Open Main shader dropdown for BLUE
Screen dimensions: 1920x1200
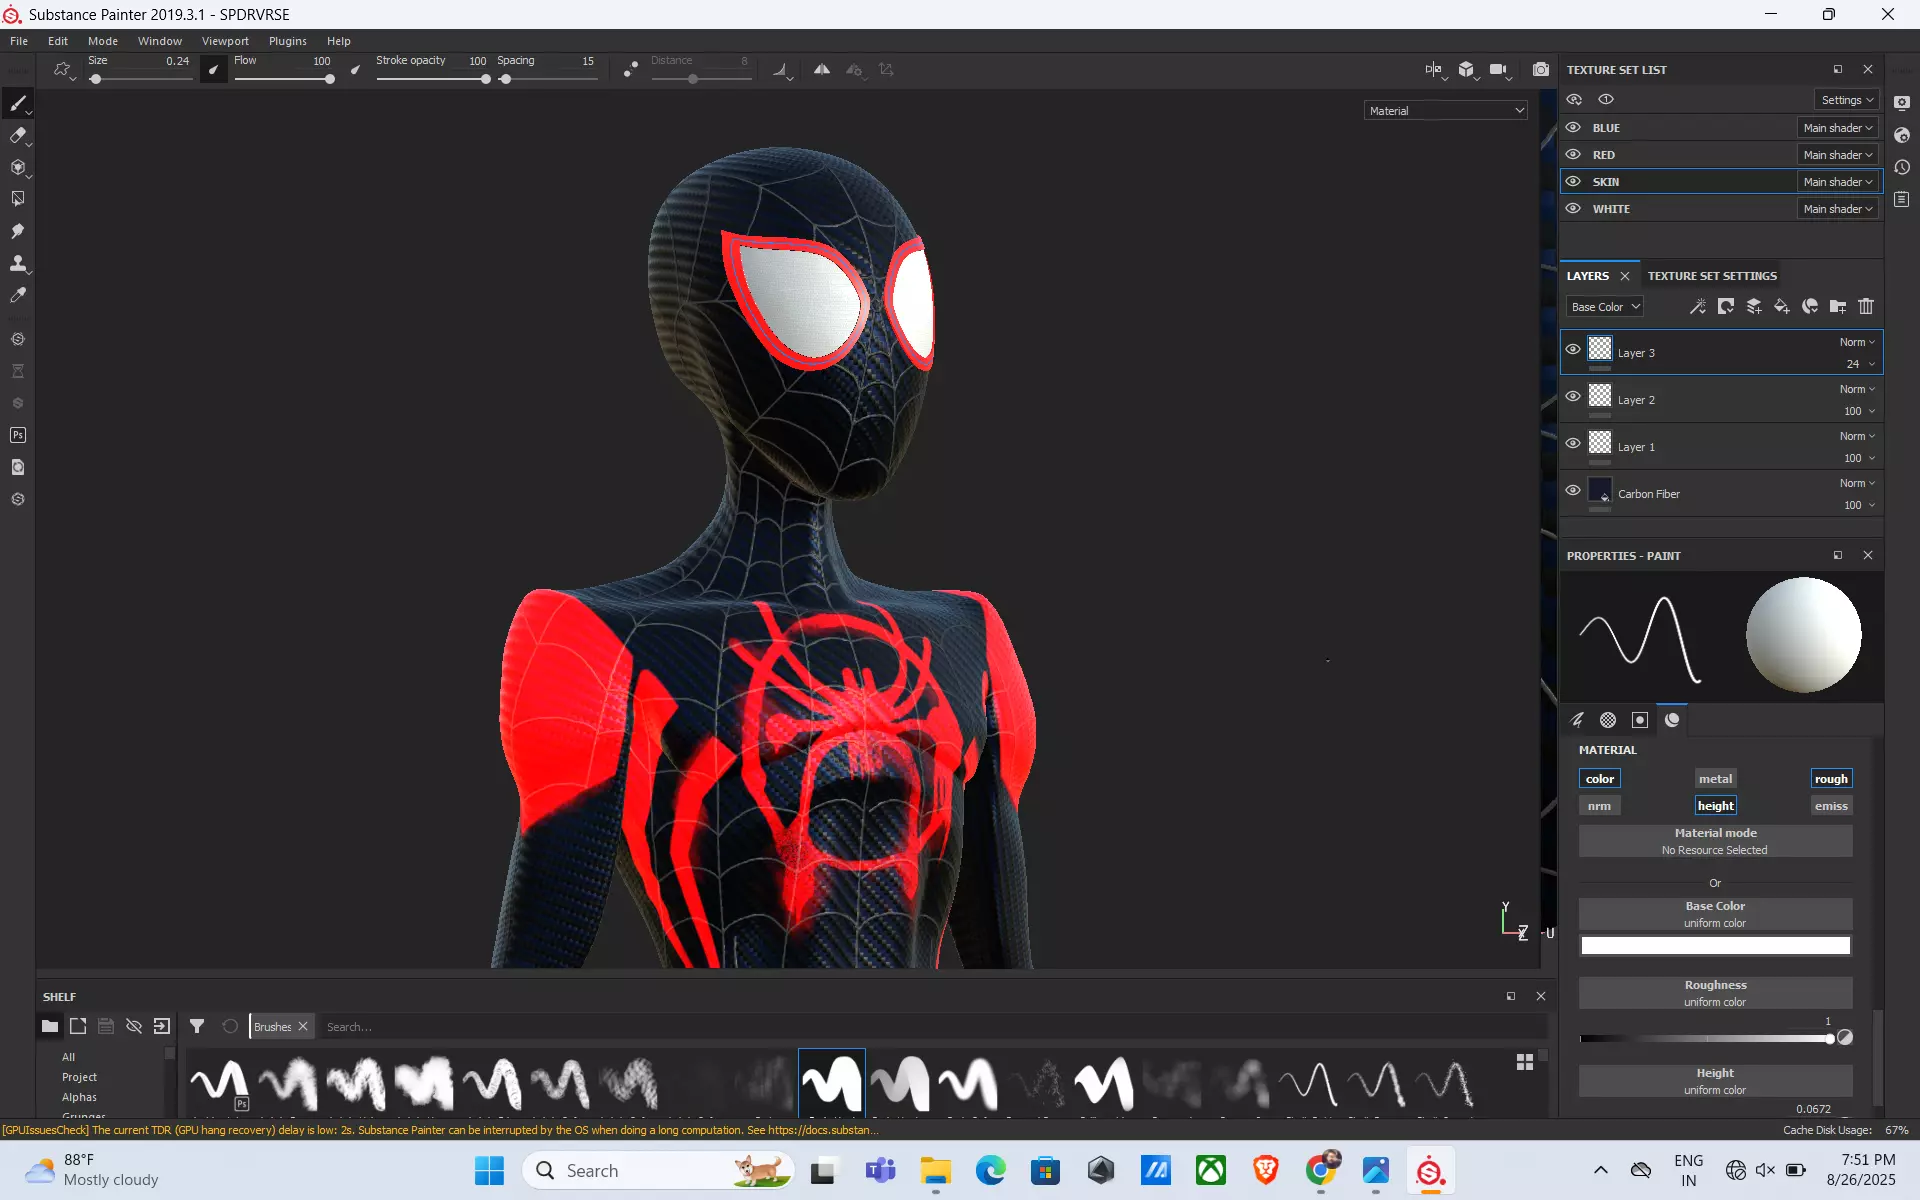click(x=1838, y=128)
